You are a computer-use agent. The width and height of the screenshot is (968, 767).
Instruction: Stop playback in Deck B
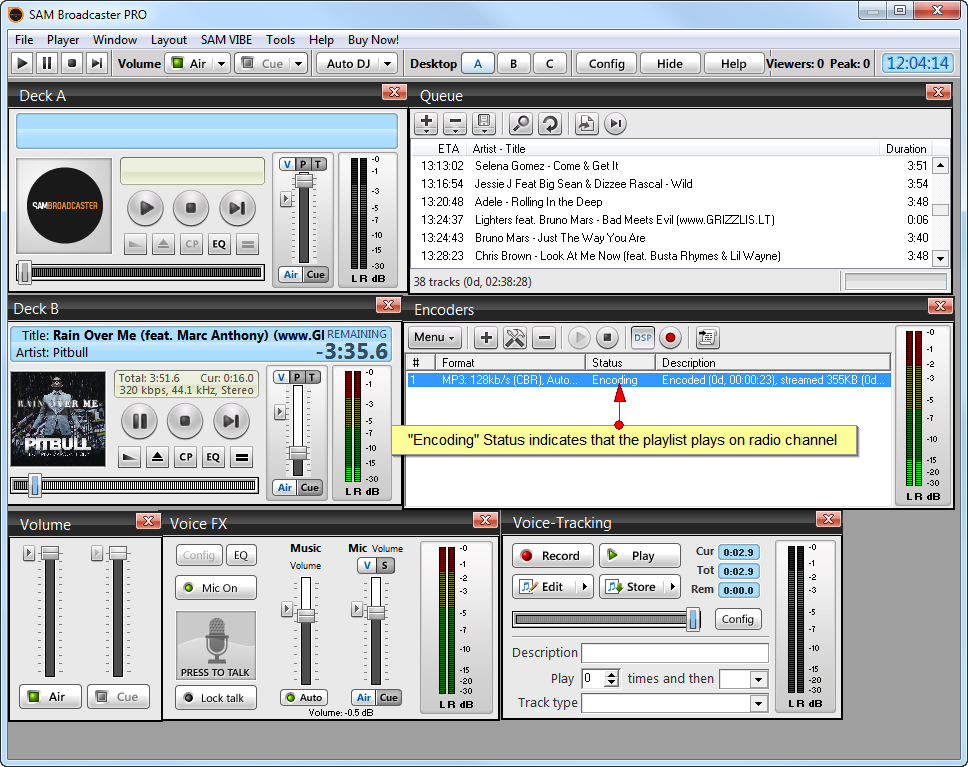(x=185, y=421)
